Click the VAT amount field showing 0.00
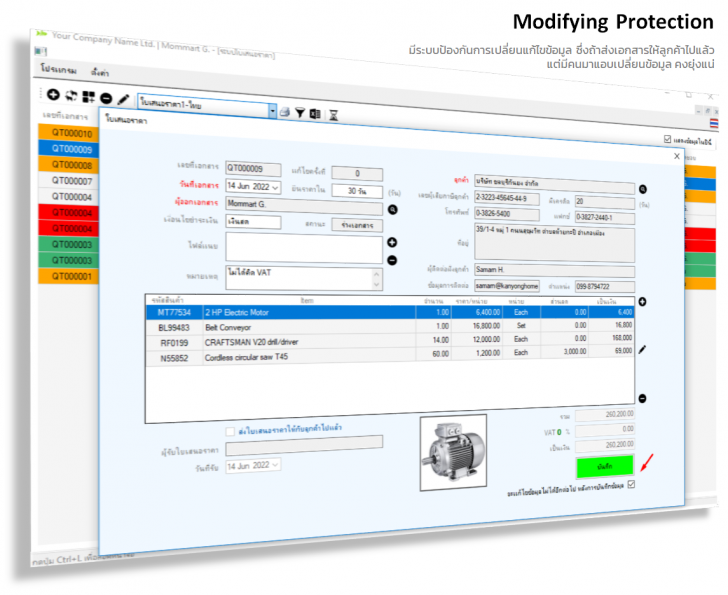The height and width of the screenshot is (595, 728). coord(605,430)
